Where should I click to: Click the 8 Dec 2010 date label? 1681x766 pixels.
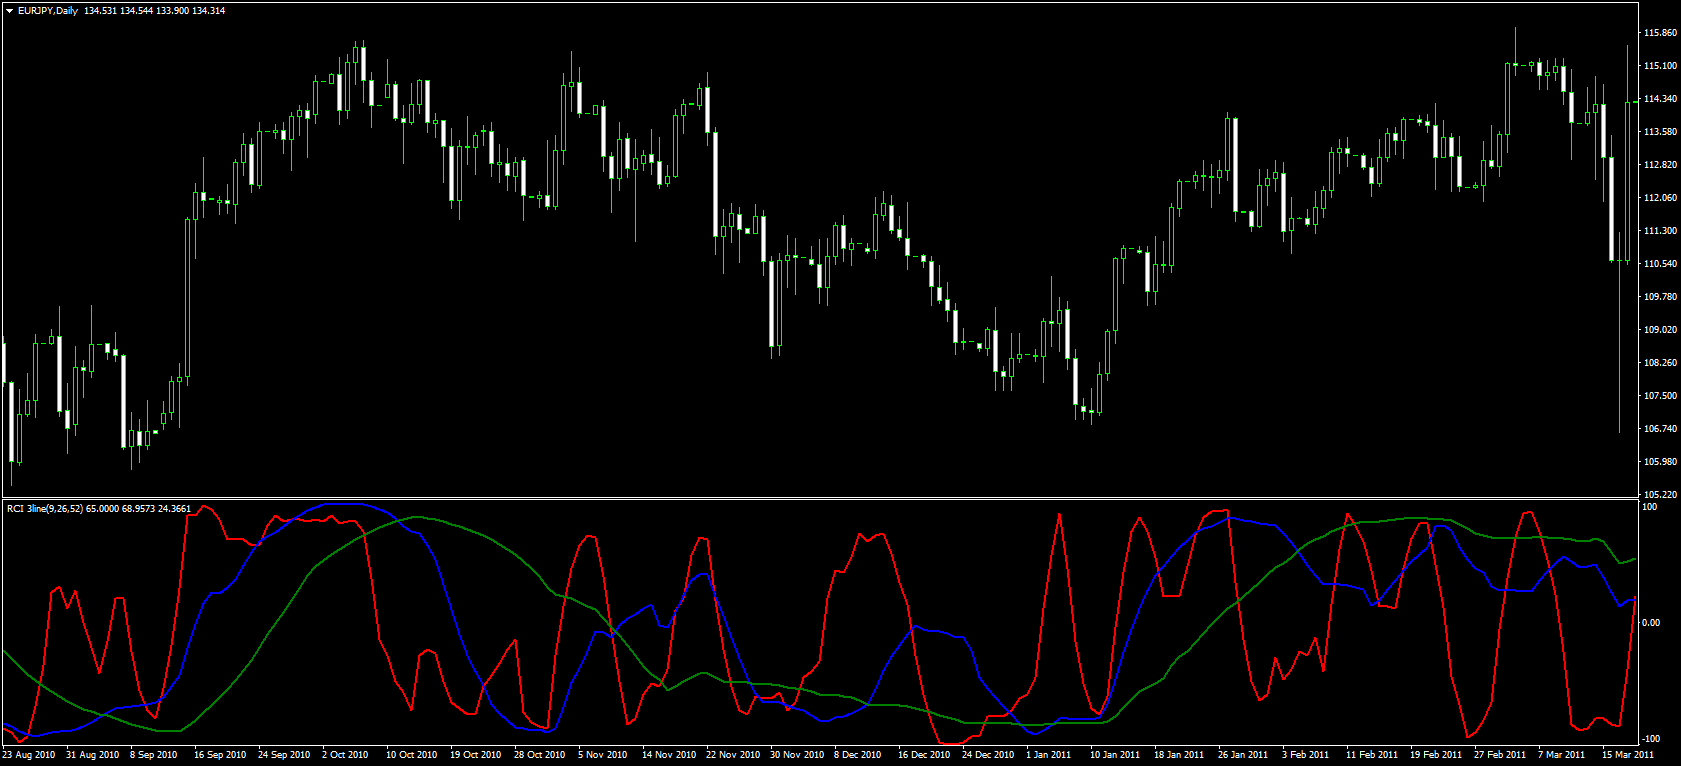[858, 755]
